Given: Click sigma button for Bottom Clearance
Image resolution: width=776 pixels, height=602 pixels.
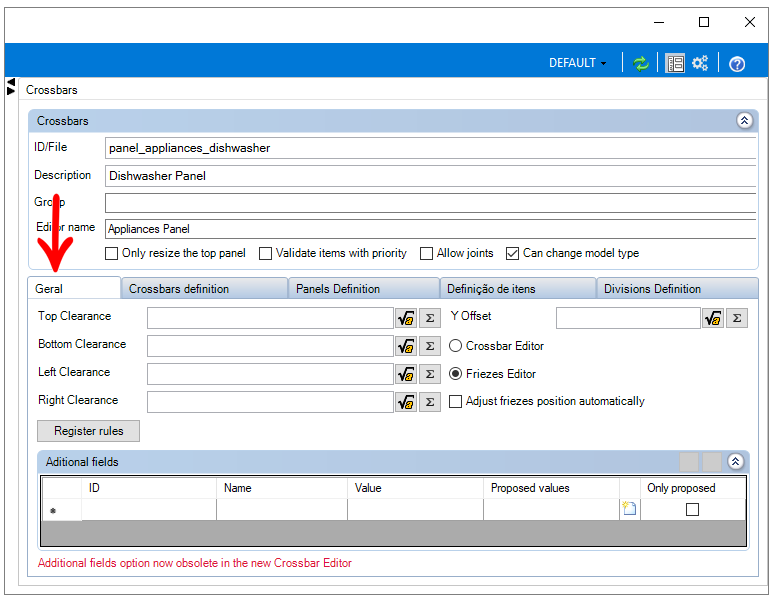Looking at the screenshot, I should (x=430, y=346).
